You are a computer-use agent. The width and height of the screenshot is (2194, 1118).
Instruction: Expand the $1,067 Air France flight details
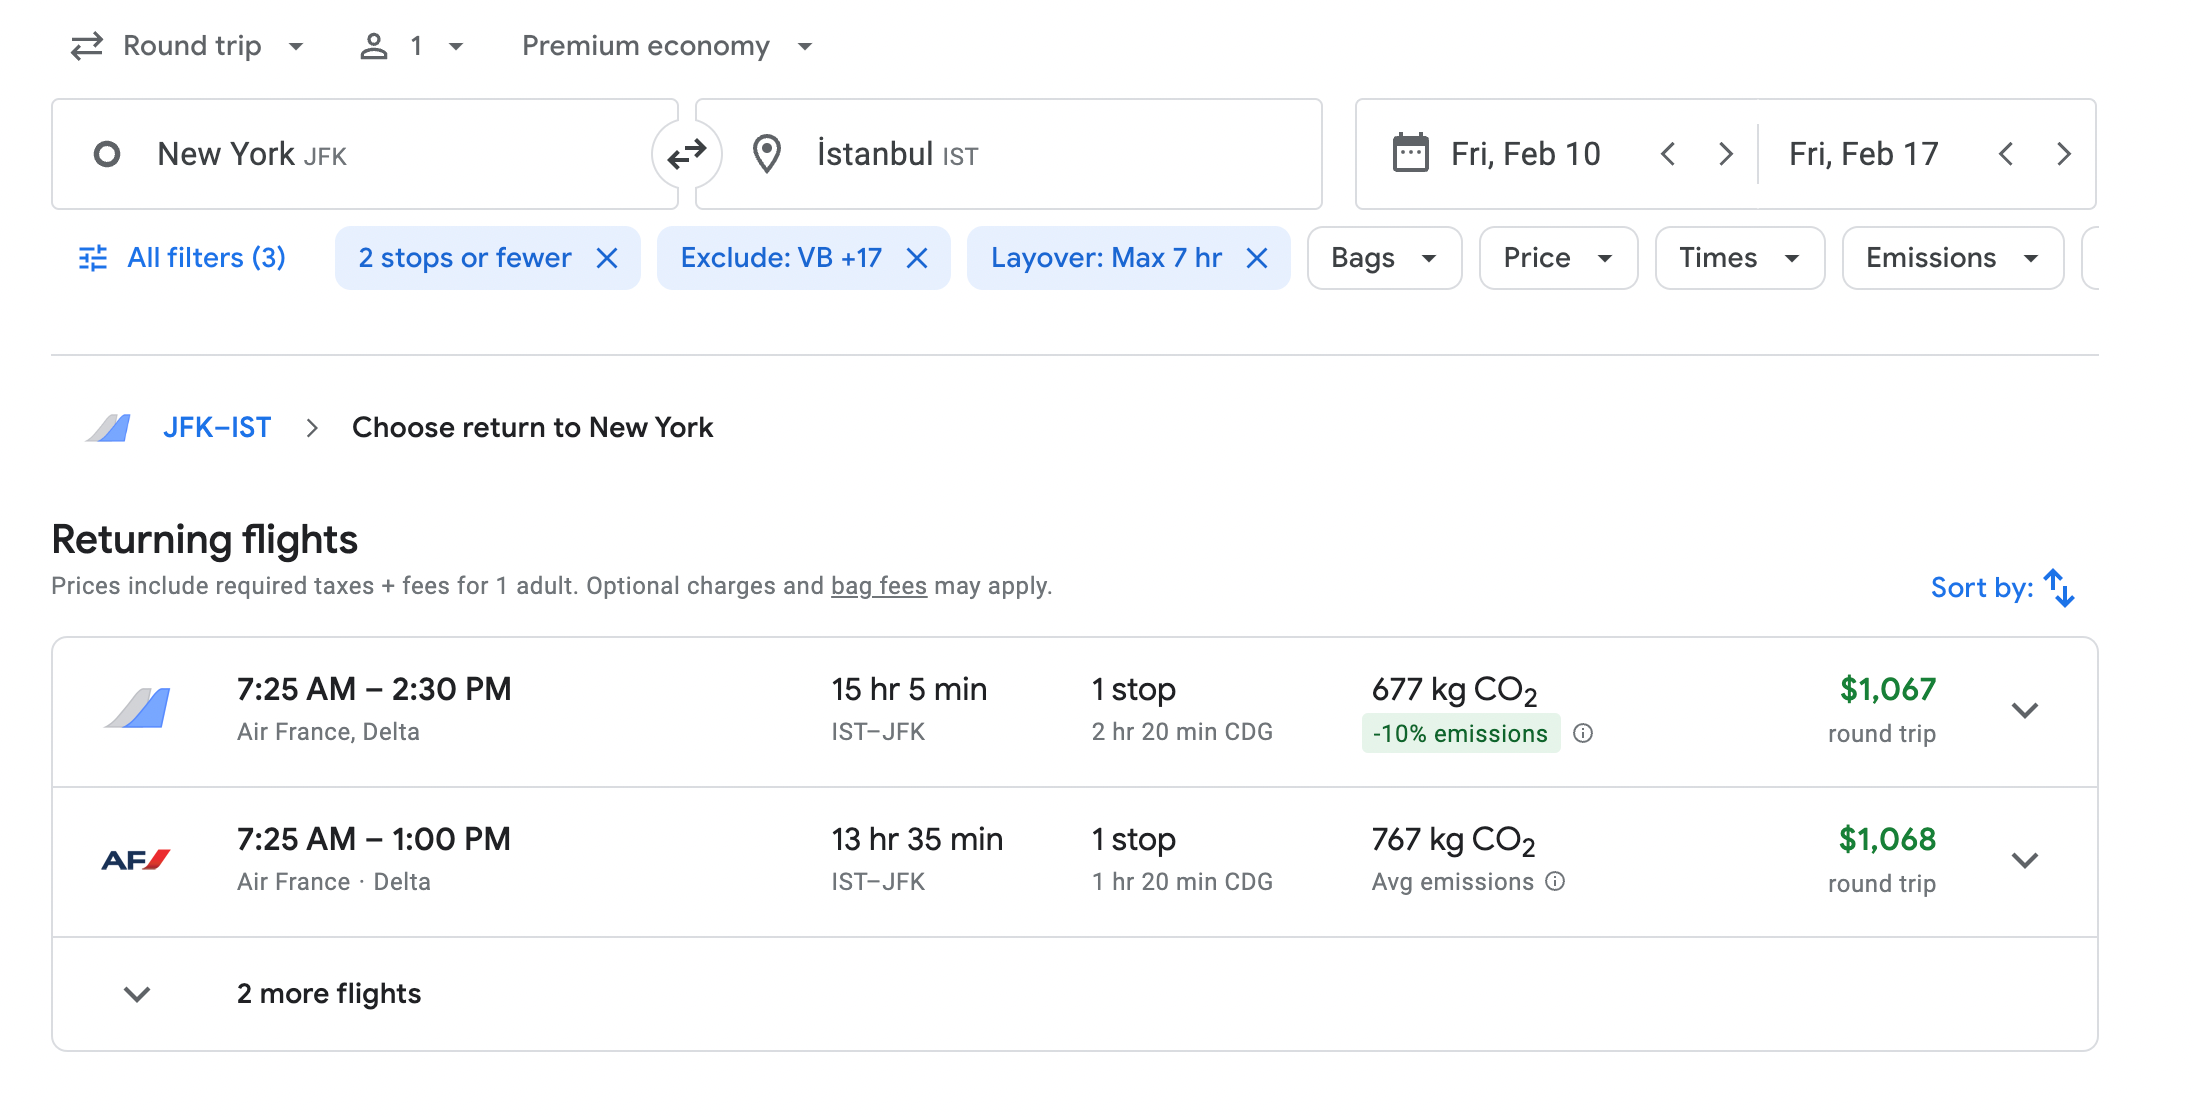pos(2025,711)
